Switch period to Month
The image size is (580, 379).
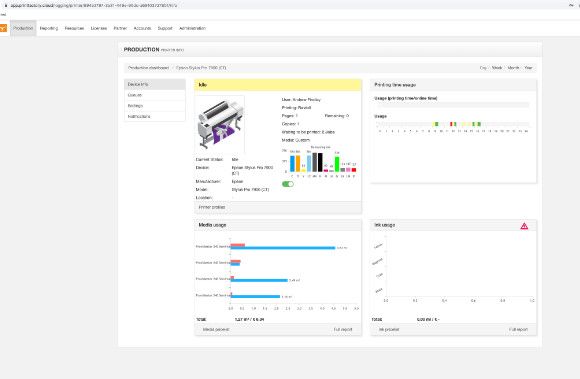click(x=513, y=68)
